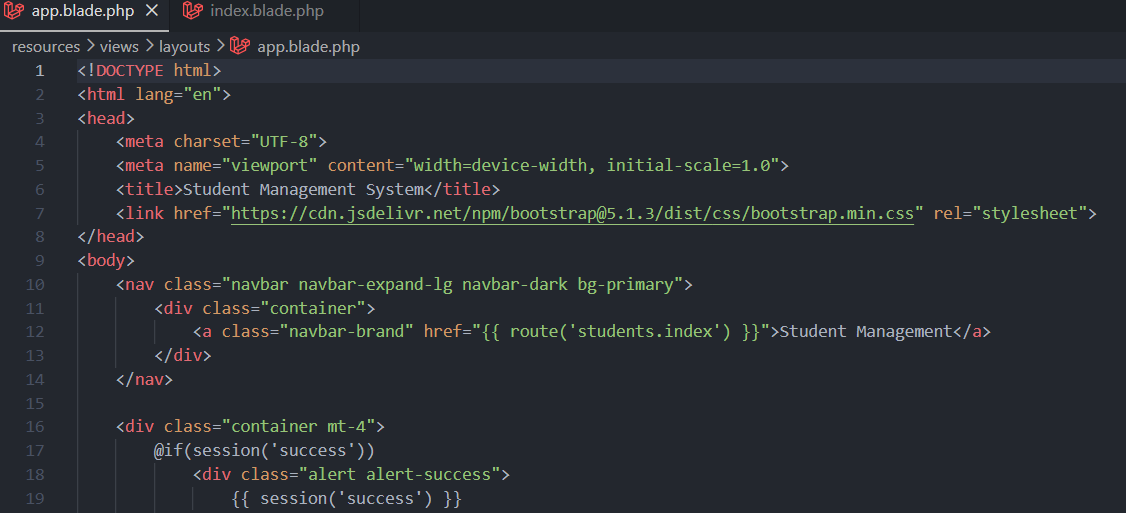Switch to the app.blade.php tab
This screenshot has height=513, width=1126.
(83, 11)
